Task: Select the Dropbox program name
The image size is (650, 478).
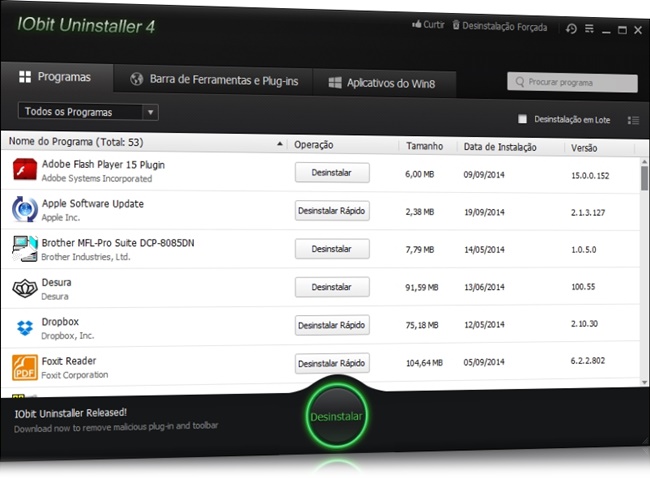Action: [x=60, y=321]
